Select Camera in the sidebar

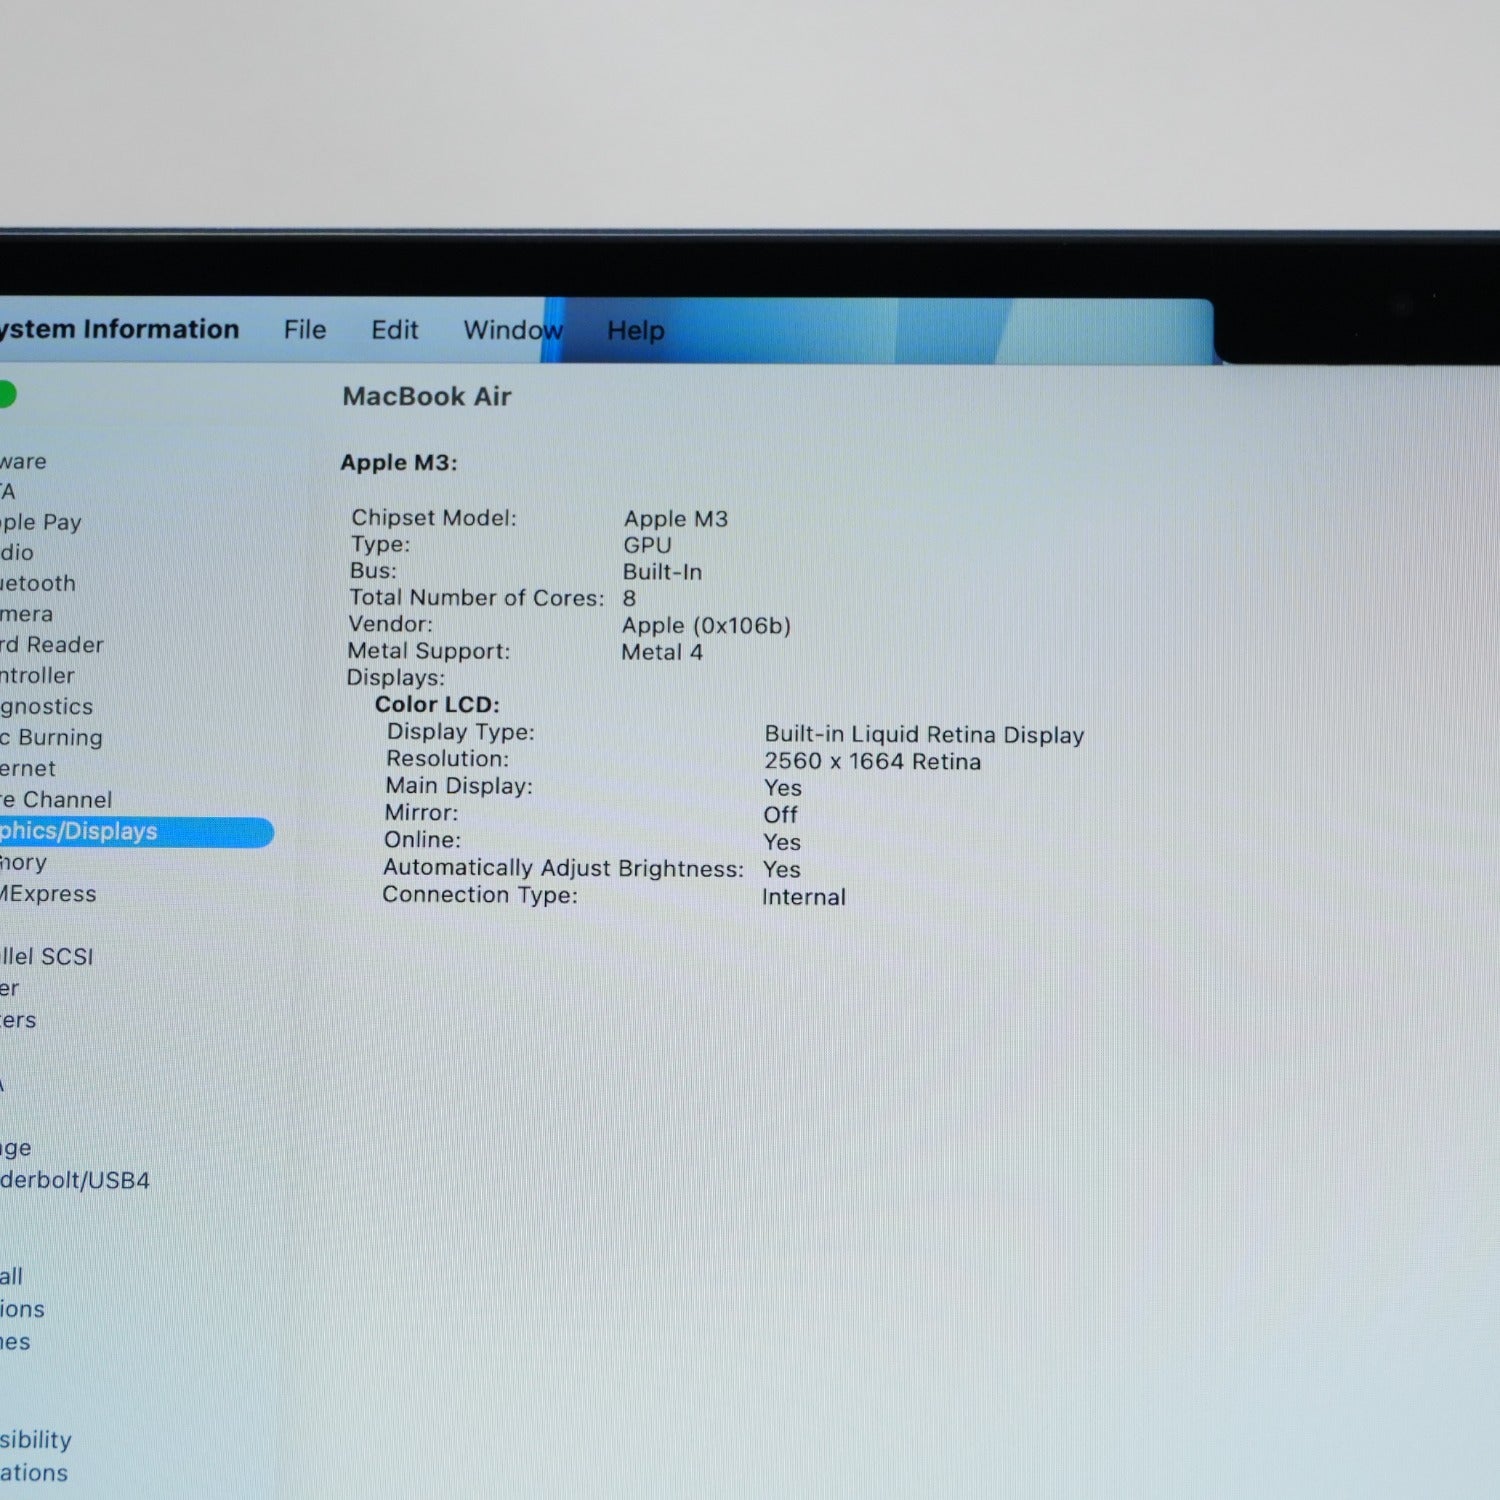[26, 614]
